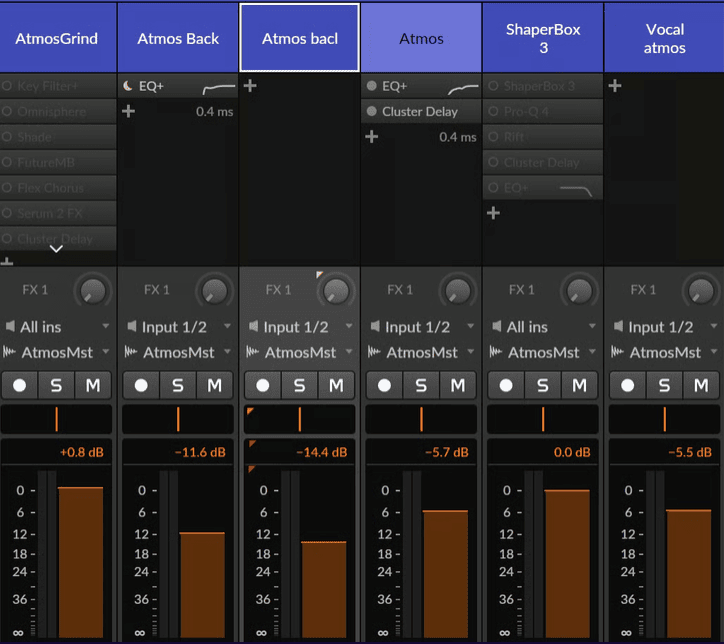The width and height of the screenshot is (724, 644).
Task: Open EQ+ curve thumbnail on ShaperBox 3
Action: tap(576, 190)
